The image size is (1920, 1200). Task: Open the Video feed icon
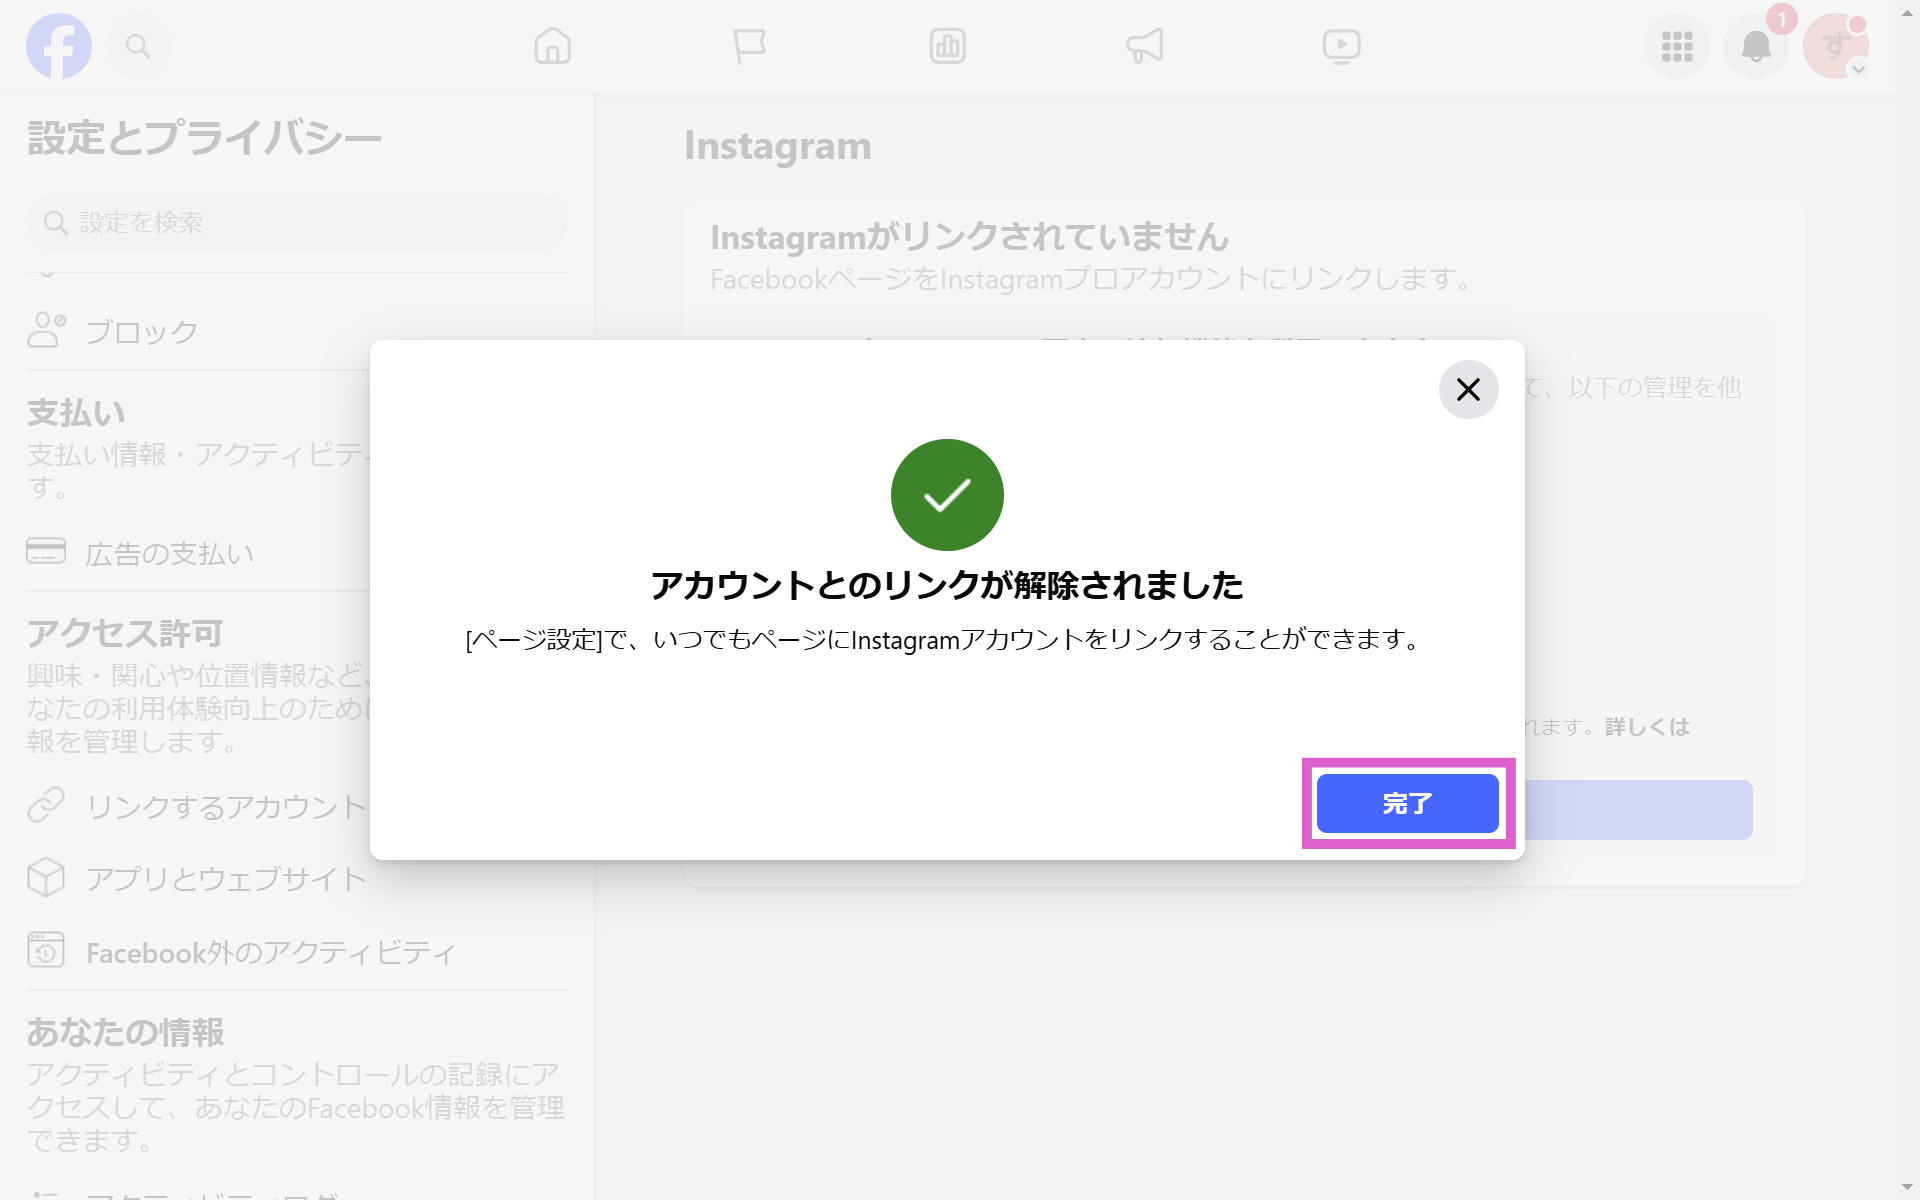[x=1341, y=45]
